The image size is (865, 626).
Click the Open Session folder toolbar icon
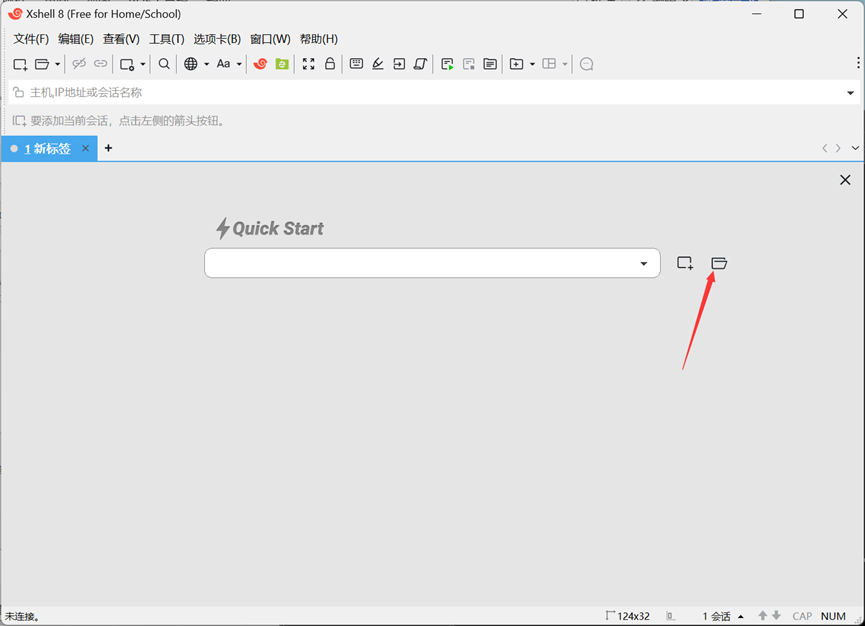(x=42, y=64)
